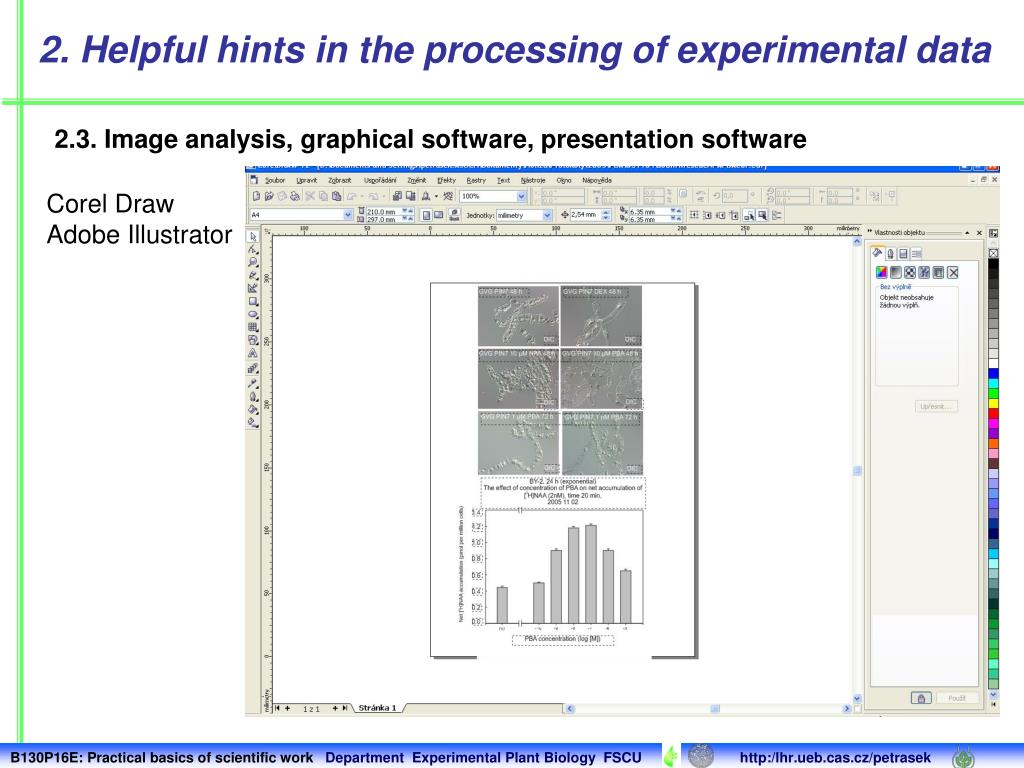Viewport: 1024px width, 768px height.
Task: Click the GVG PIN7 48 h microscope image
Action: point(519,315)
